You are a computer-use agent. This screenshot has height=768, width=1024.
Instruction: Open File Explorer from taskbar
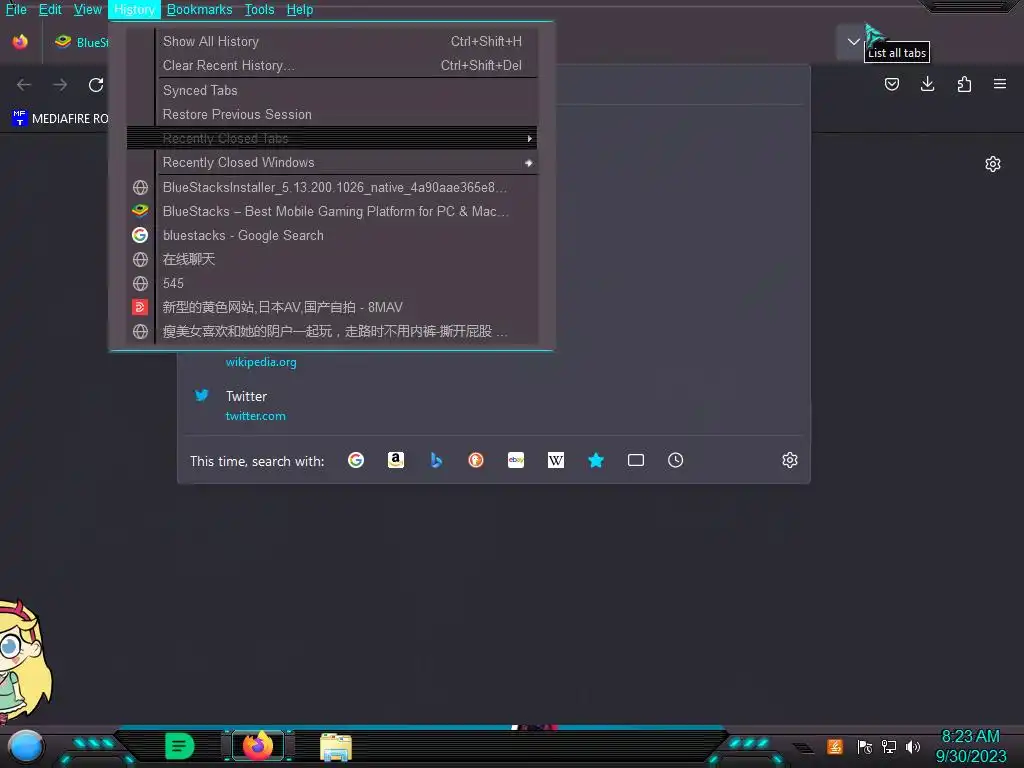336,747
